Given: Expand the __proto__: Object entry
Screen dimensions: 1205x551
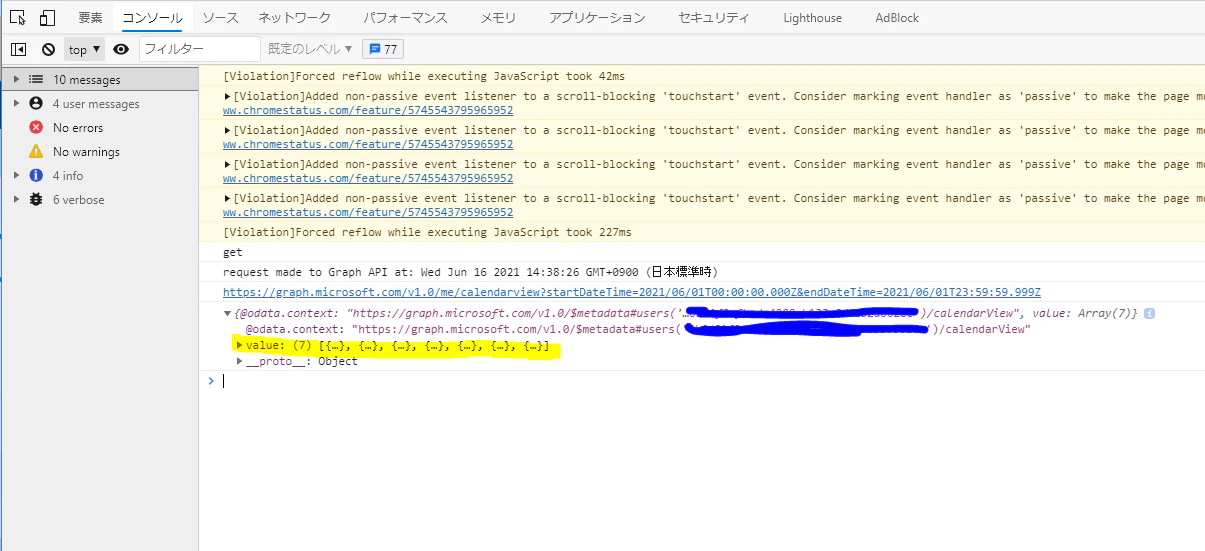Looking at the screenshot, I should 240,361.
